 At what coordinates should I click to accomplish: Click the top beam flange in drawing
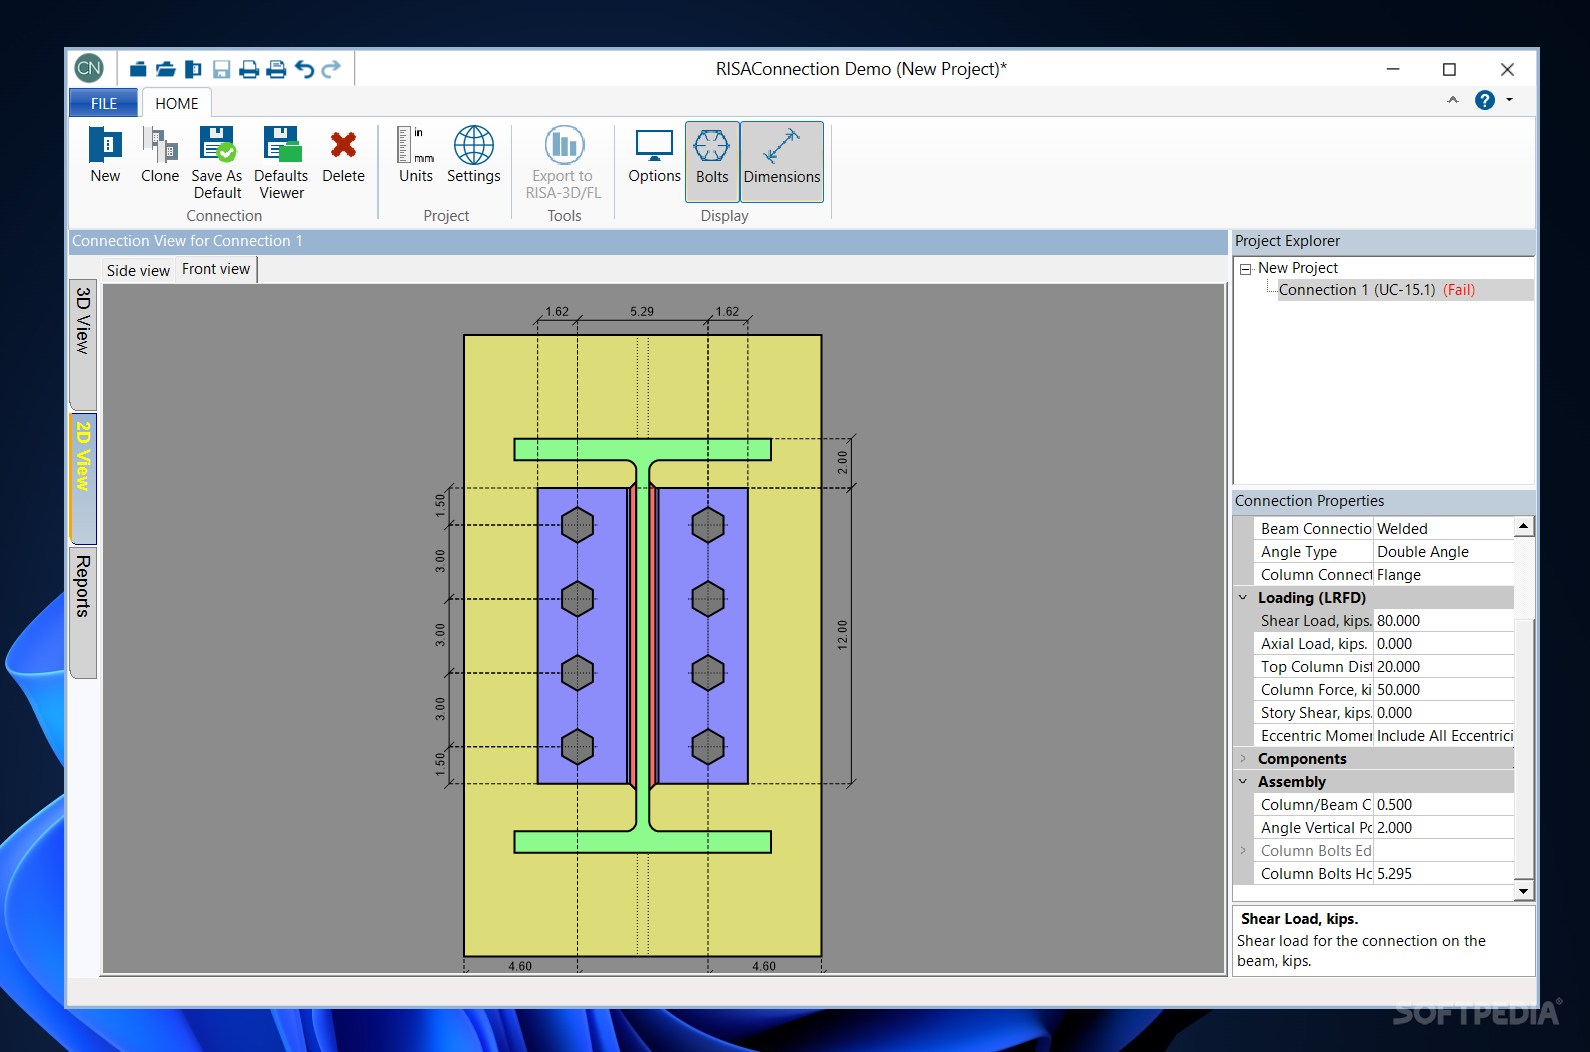pos(643,449)
